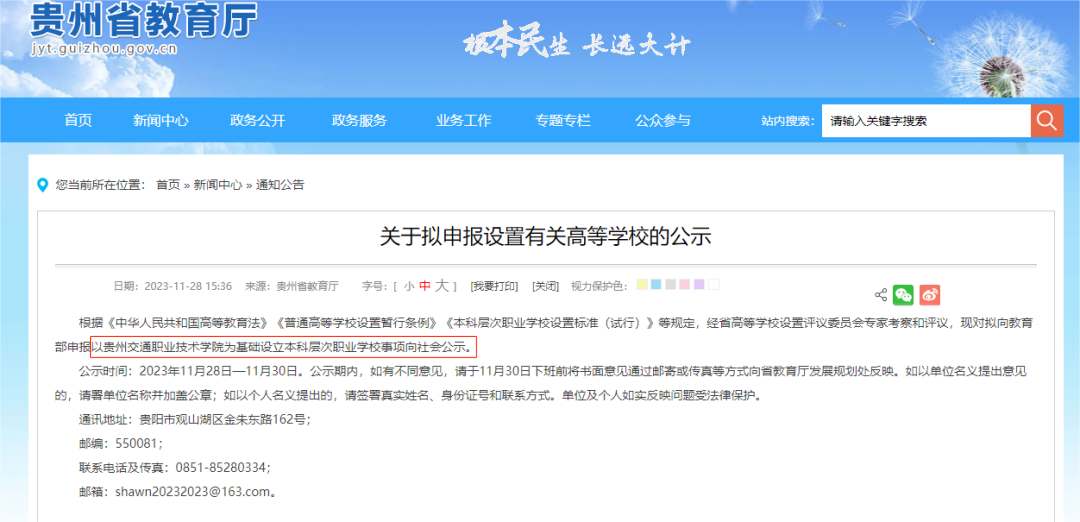
Task: Share the article via Weibo icon
Action: (x=930, y=295)
